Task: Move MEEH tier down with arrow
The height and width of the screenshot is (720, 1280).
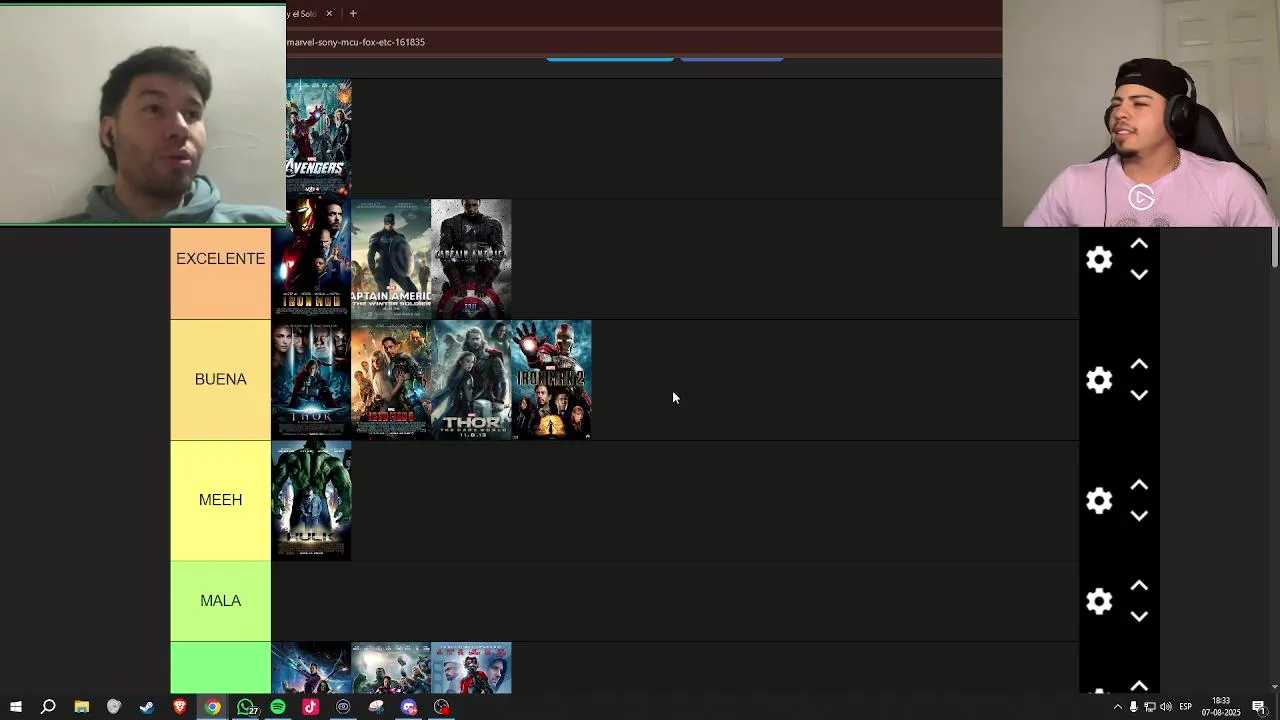Action: 1139,516
